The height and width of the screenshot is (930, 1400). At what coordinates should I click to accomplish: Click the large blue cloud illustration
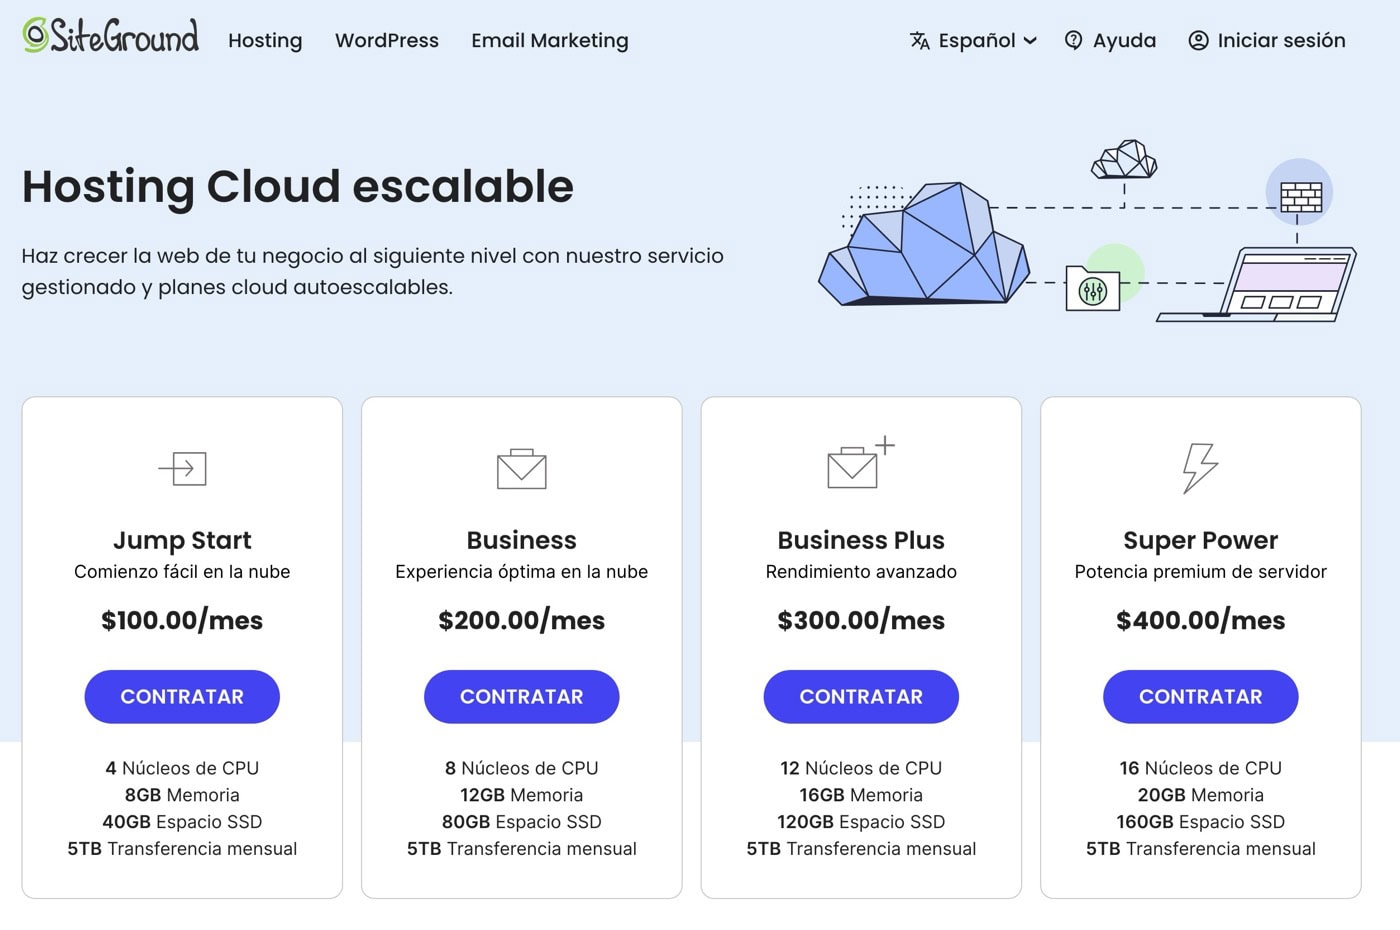(923, 243)
